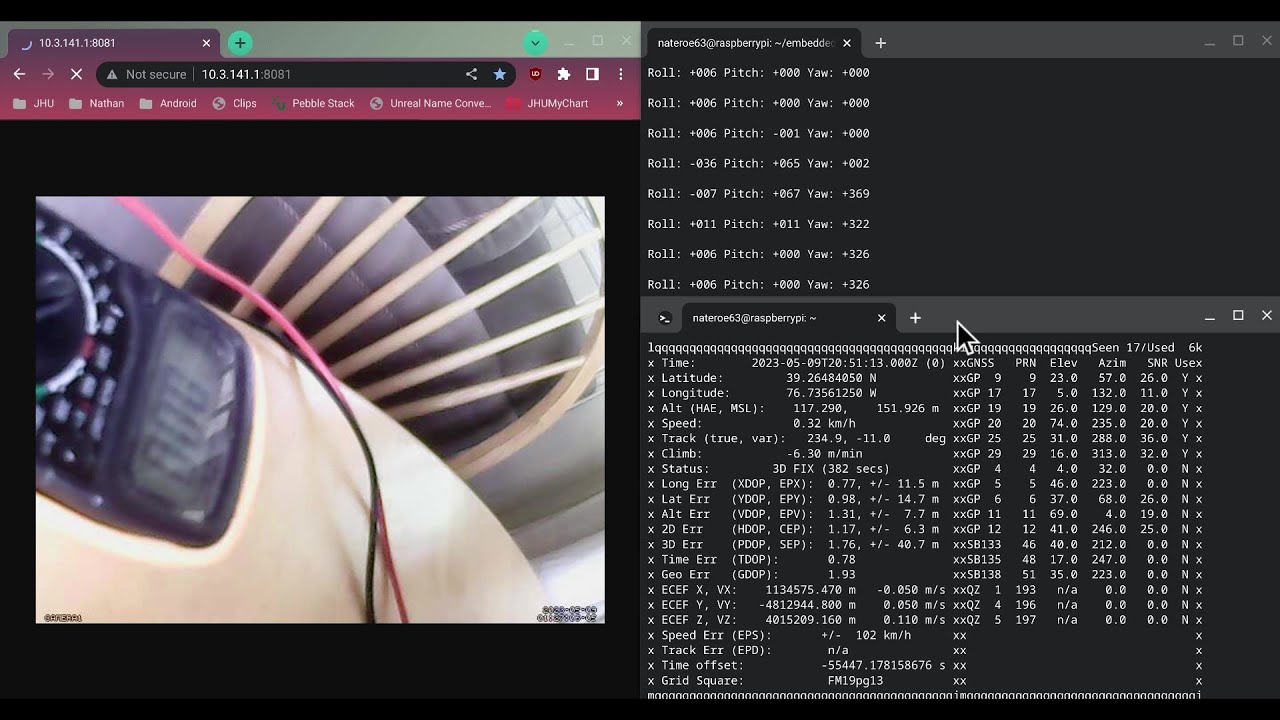1280x720 pixels.
Task: Click the Not secure site info indicator
Action: [x=147, y=74]
